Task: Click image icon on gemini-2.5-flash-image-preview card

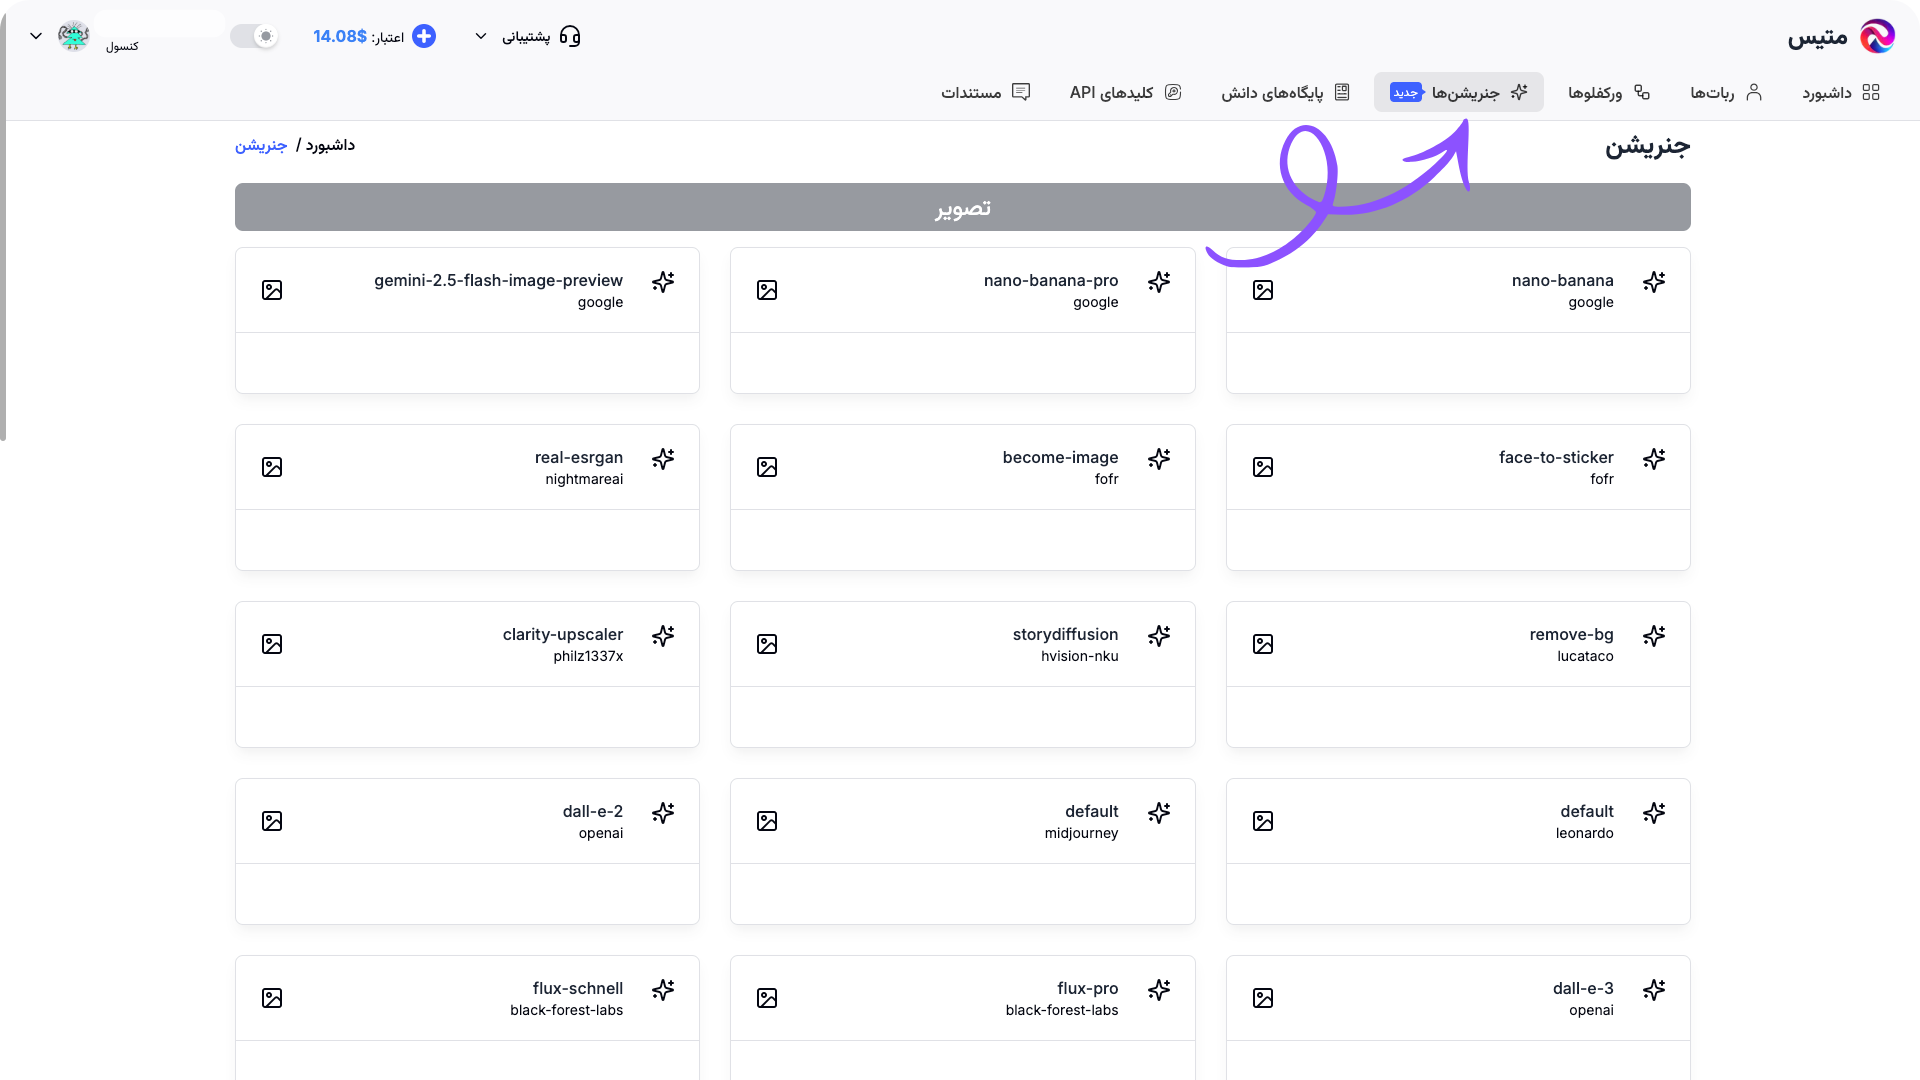Action: (x=272, y=290)
